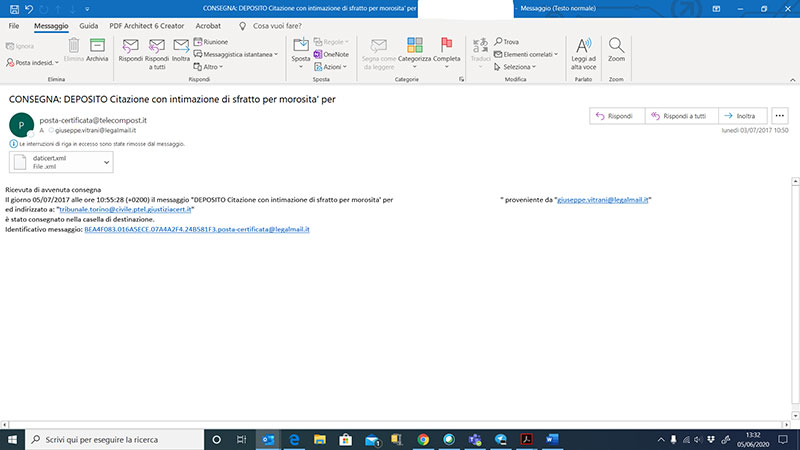This screenshot has height=450, width=800.
Task: Open the tribunale.torino@civile.ptel.giustiziacert.it link
Action: coord(125,210)
